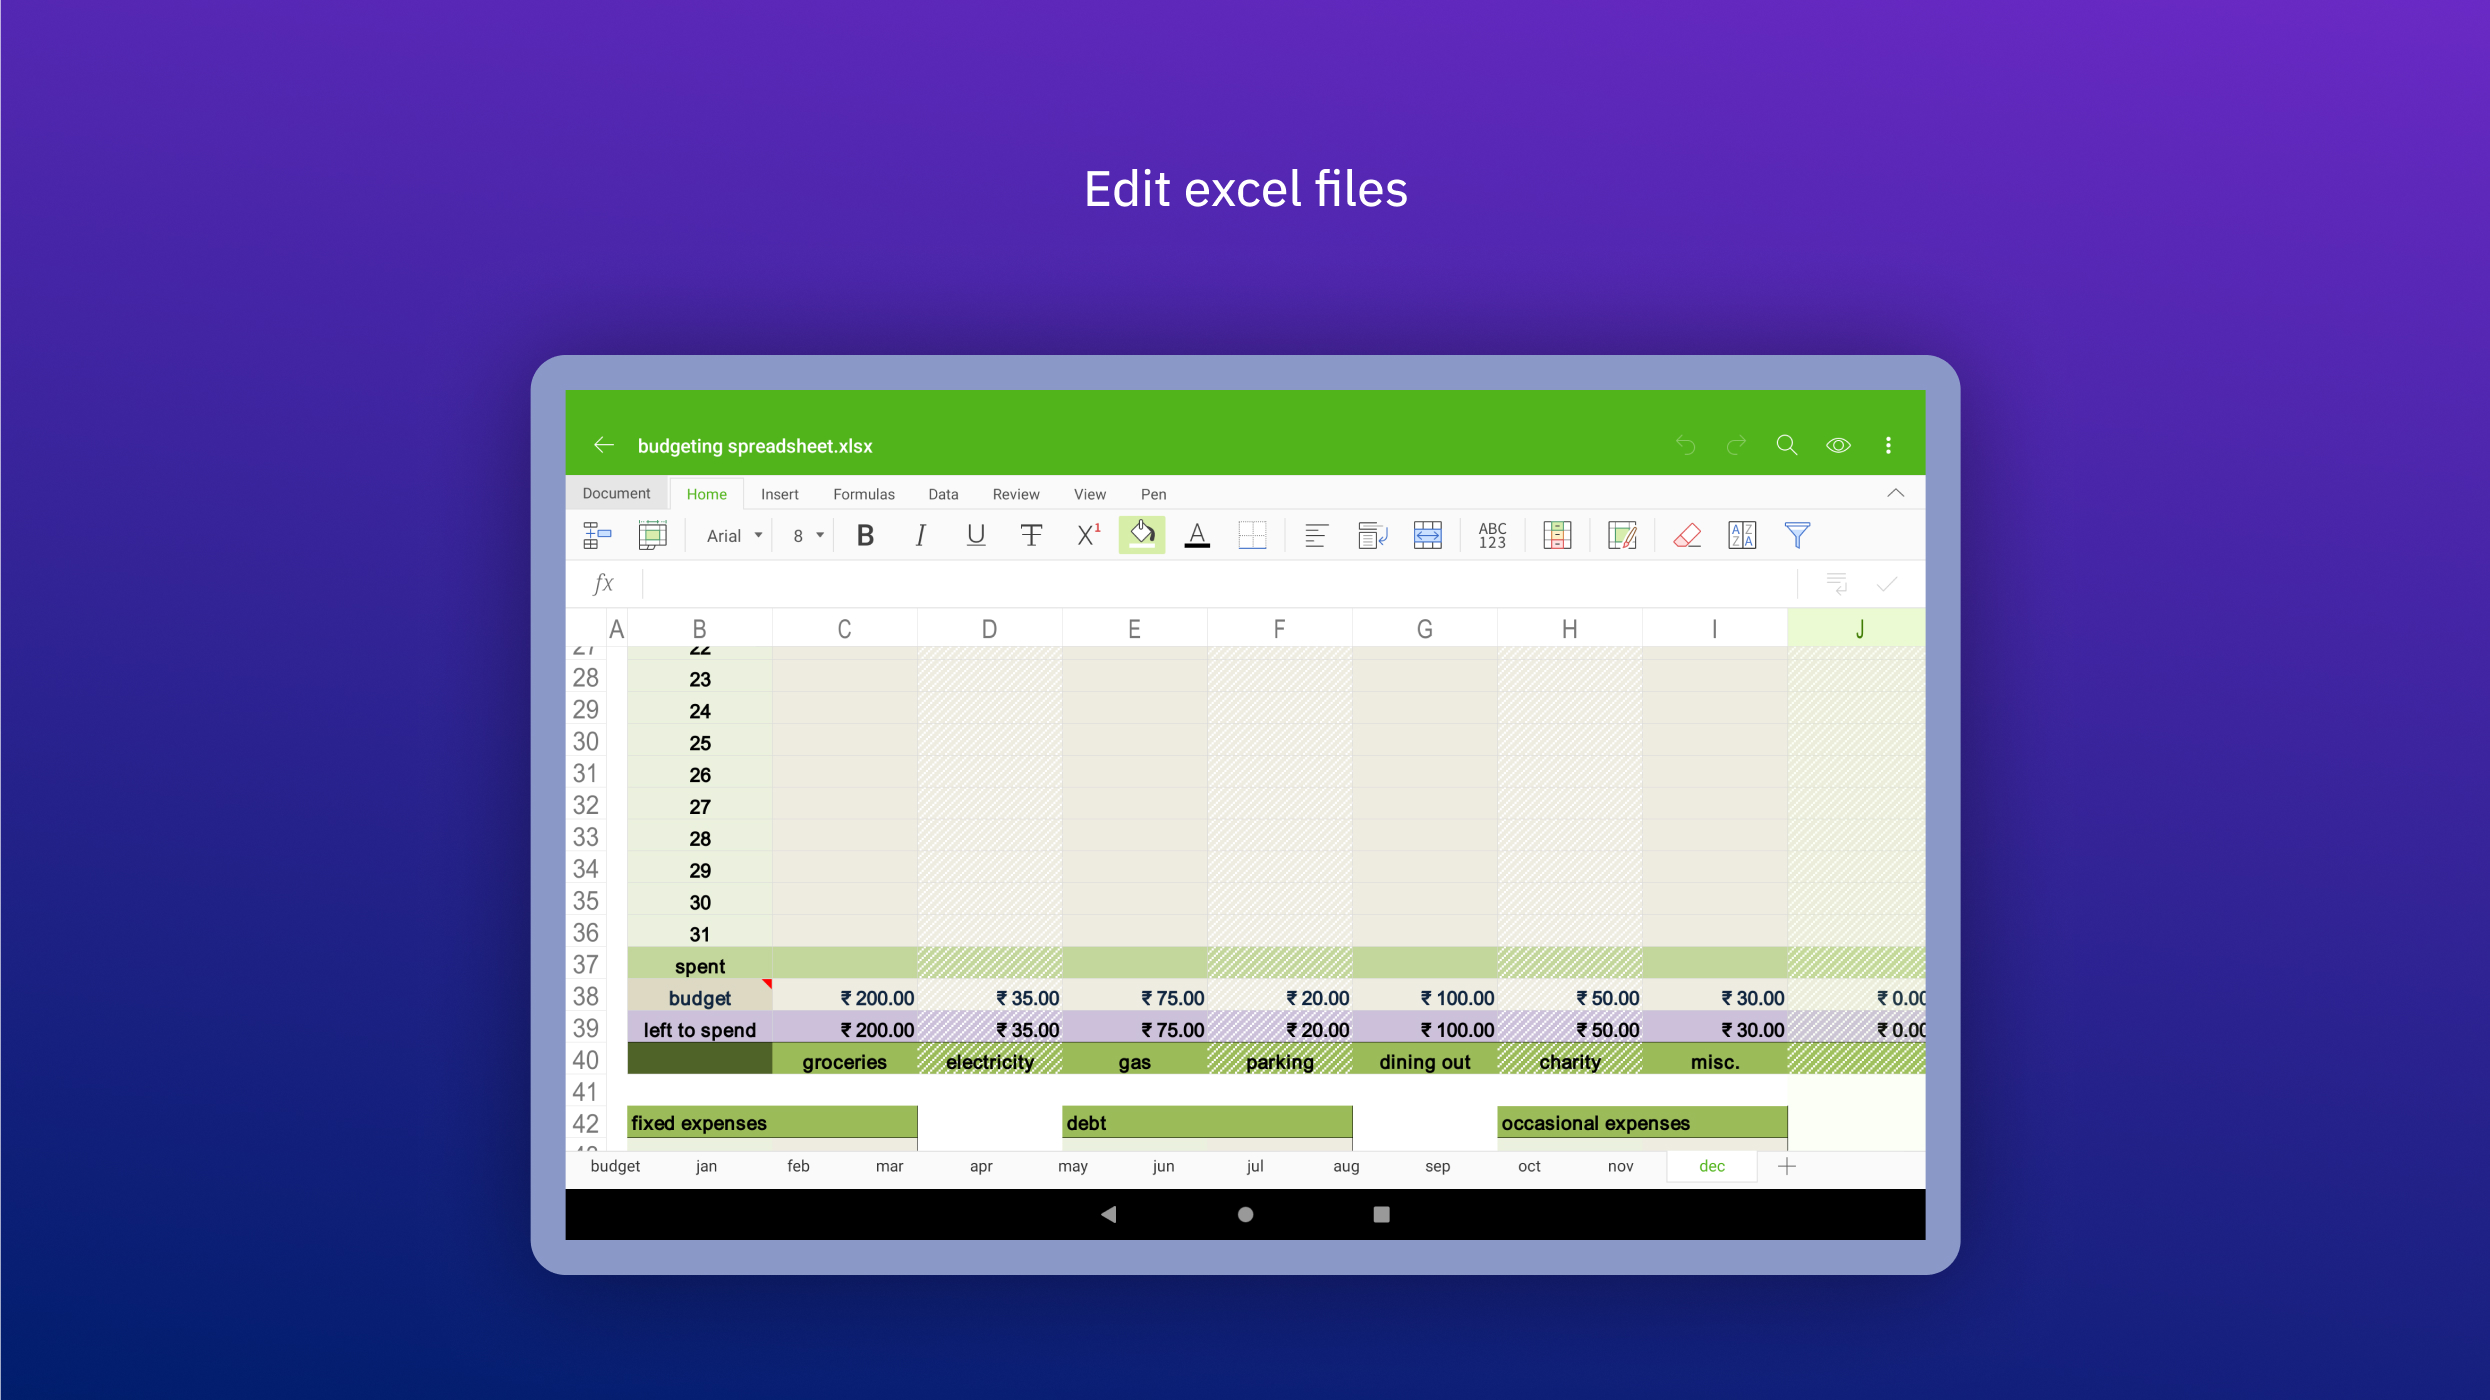The width and height of the screenshot is (2490, 1400).
Task: Toggle view mode with the eye icon
Action: [1838, 445]
